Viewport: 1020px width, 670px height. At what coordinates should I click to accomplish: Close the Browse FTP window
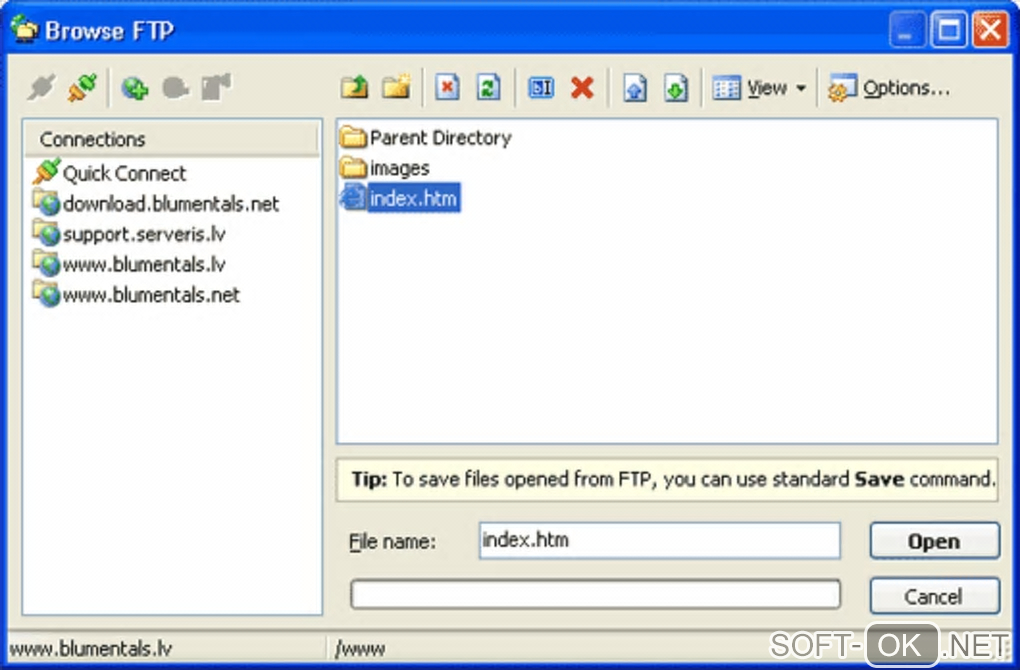990,29
